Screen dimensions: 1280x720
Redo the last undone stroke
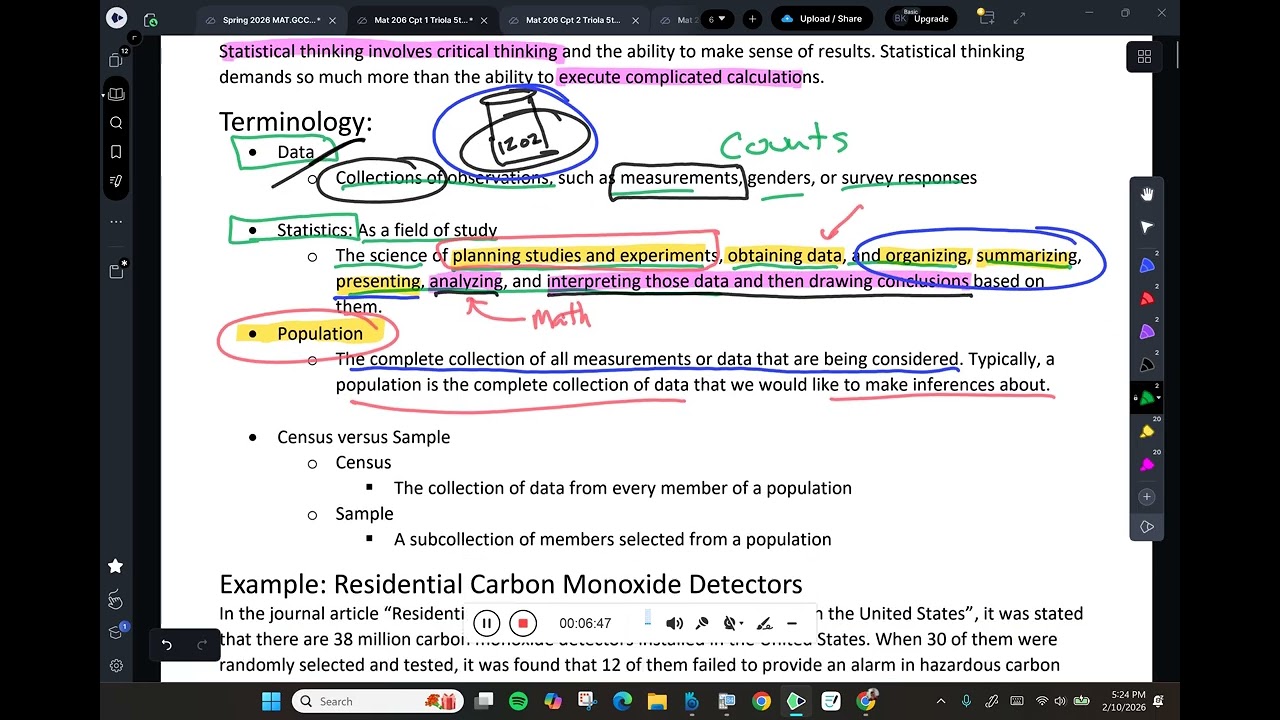point(201,645)
